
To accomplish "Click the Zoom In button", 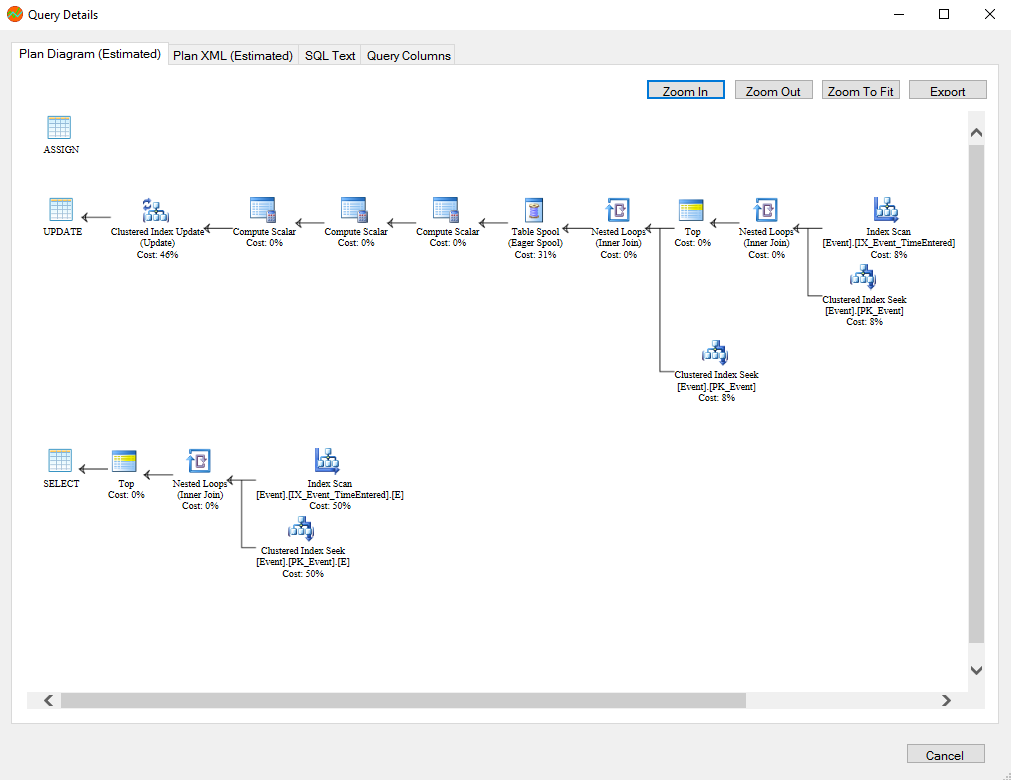I will (x=685, y=90).
